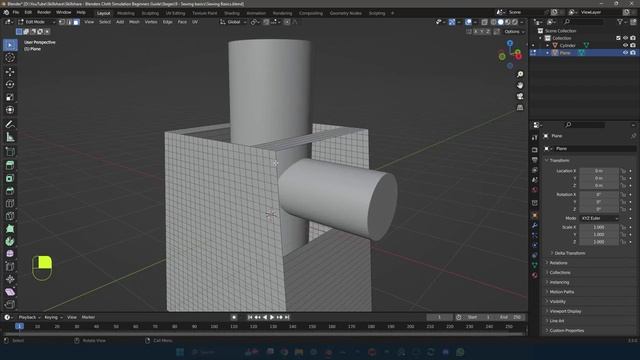Viewport: 640px width, 360px height.
Task: Jump to the animation end frame
Action: click(287, 317)
